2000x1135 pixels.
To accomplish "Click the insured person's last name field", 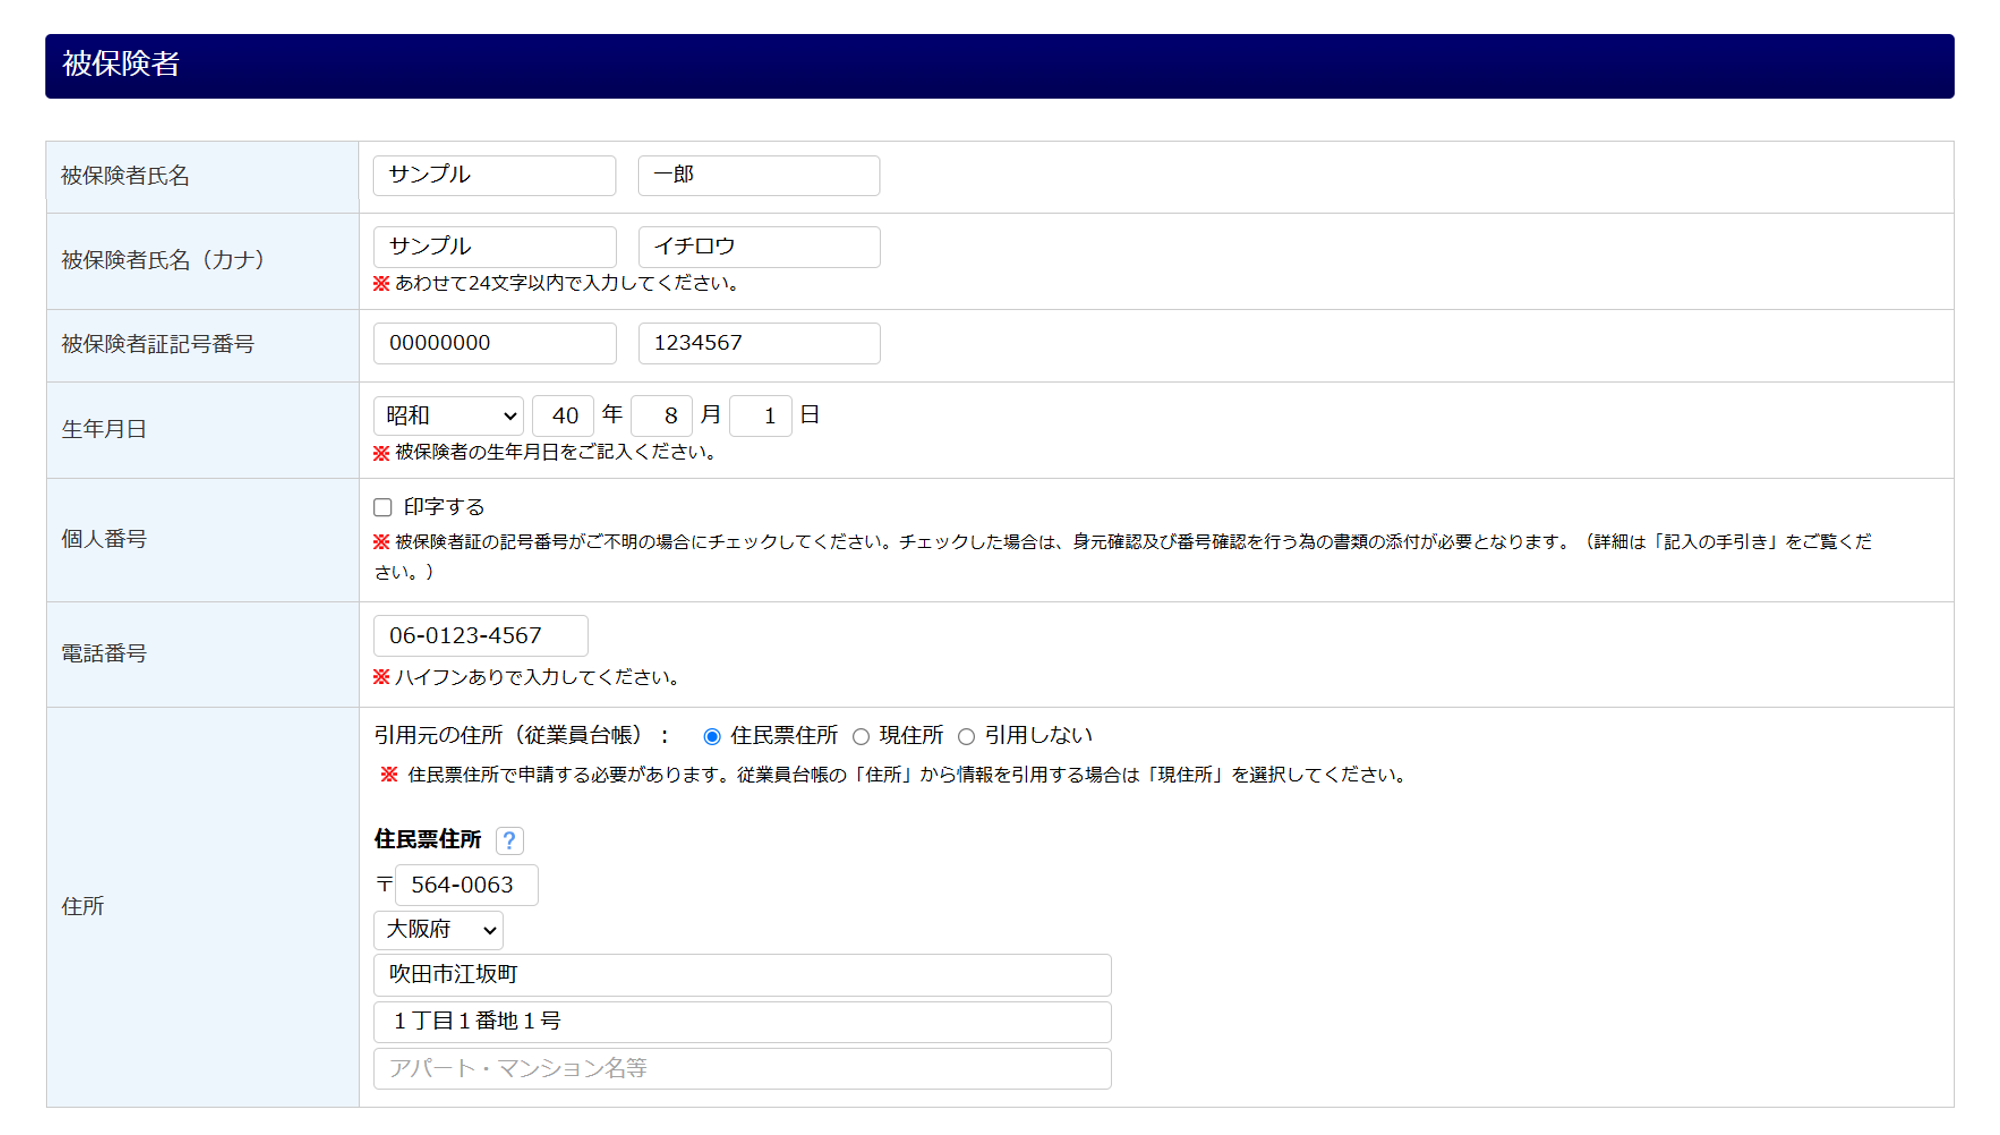I will point(494,175).
